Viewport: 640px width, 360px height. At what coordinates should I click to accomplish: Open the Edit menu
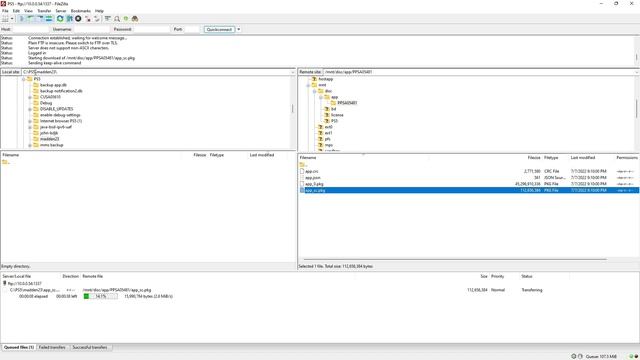click(x=16, y=11)
